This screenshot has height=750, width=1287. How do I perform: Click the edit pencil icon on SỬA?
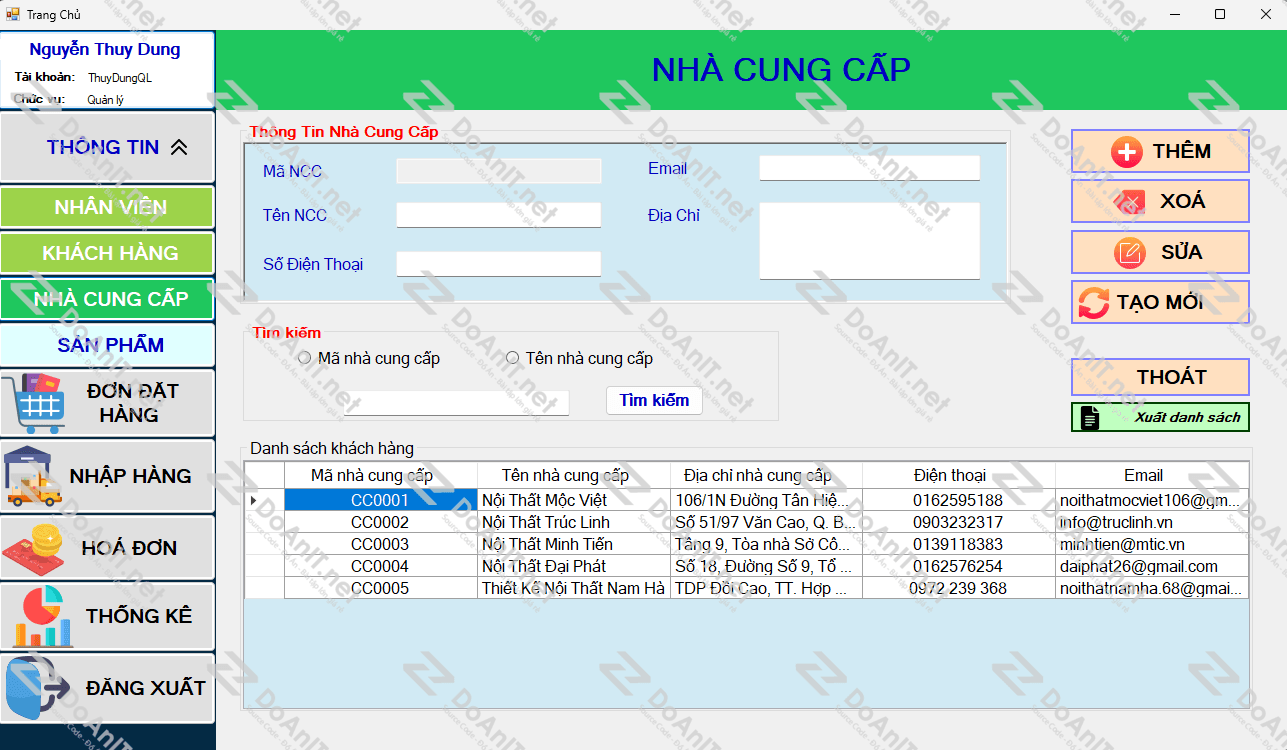1130,252
